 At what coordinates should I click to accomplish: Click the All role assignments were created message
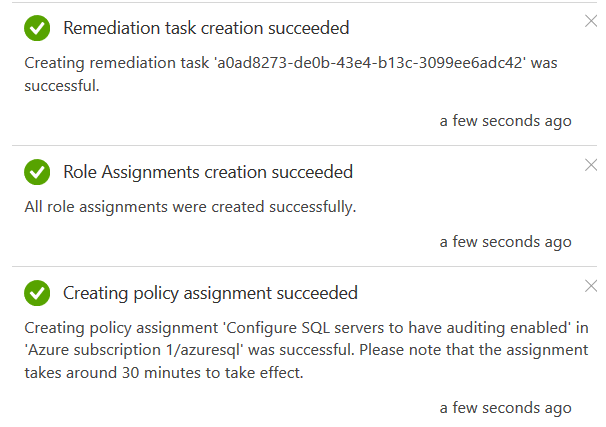click(x=190, y=207)
